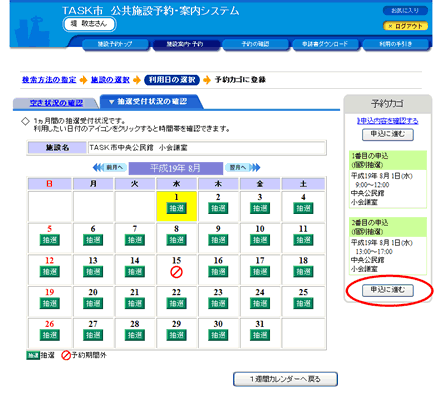The height and width of the screenshot is (395, 440).
Task: Follow the 施設の選択 breadcrumb link
Action: [x=110, y=80]
